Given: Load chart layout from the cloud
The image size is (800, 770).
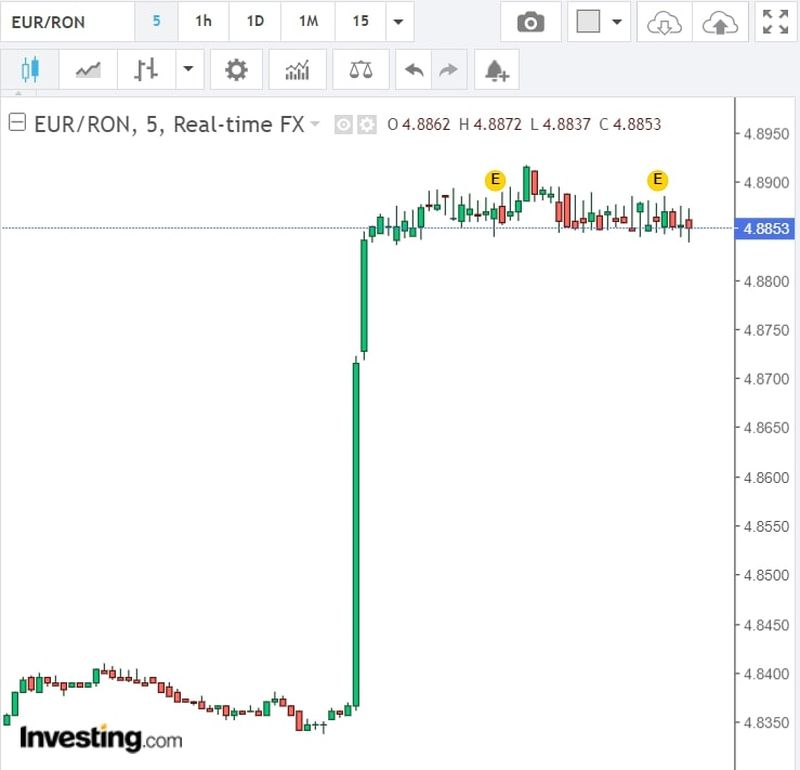Looking at the screenshot, I should coord(664,22).
